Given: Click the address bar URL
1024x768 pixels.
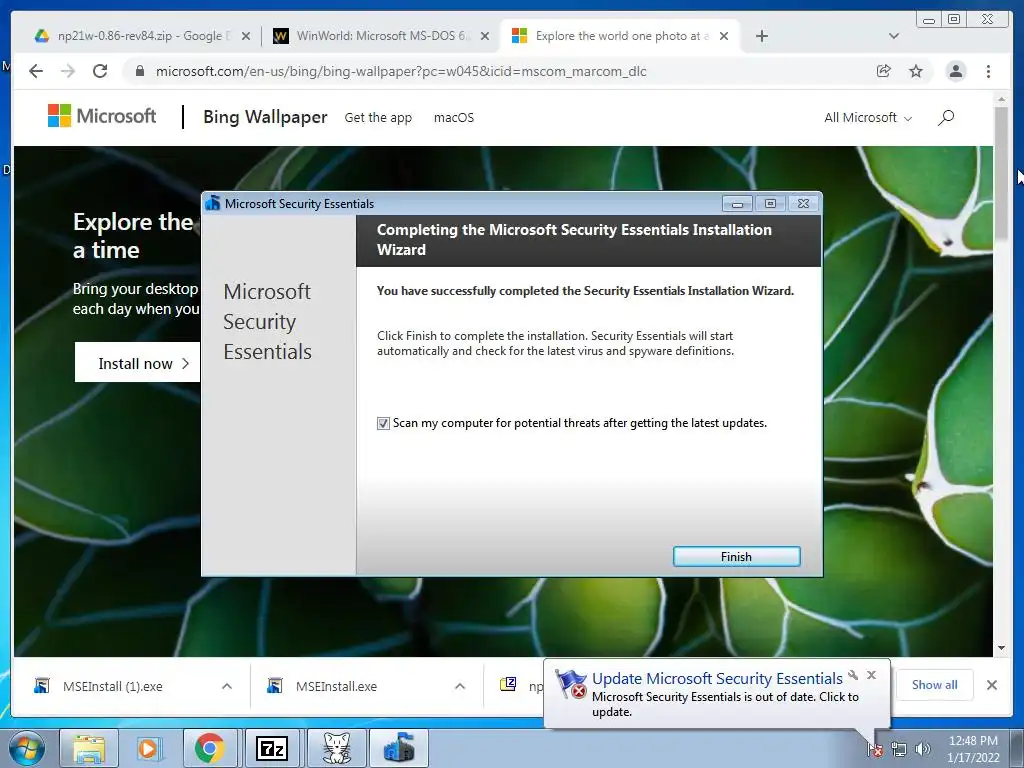Looking at the screenshot, I should pos(401,71).
